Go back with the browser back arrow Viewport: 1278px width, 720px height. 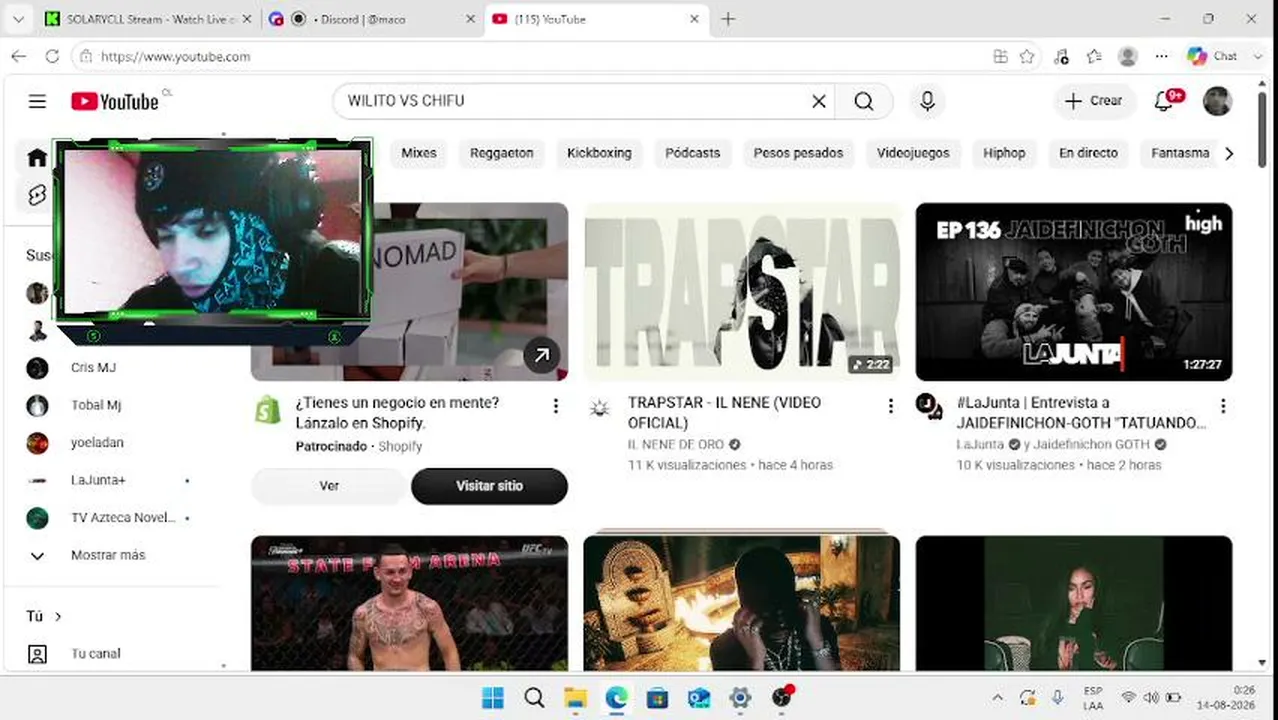[x=18, y=57]
